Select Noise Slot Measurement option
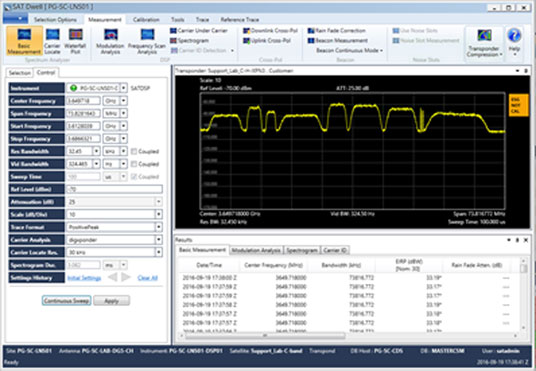This screenshot has width=536, height=371. coord(426,41)
